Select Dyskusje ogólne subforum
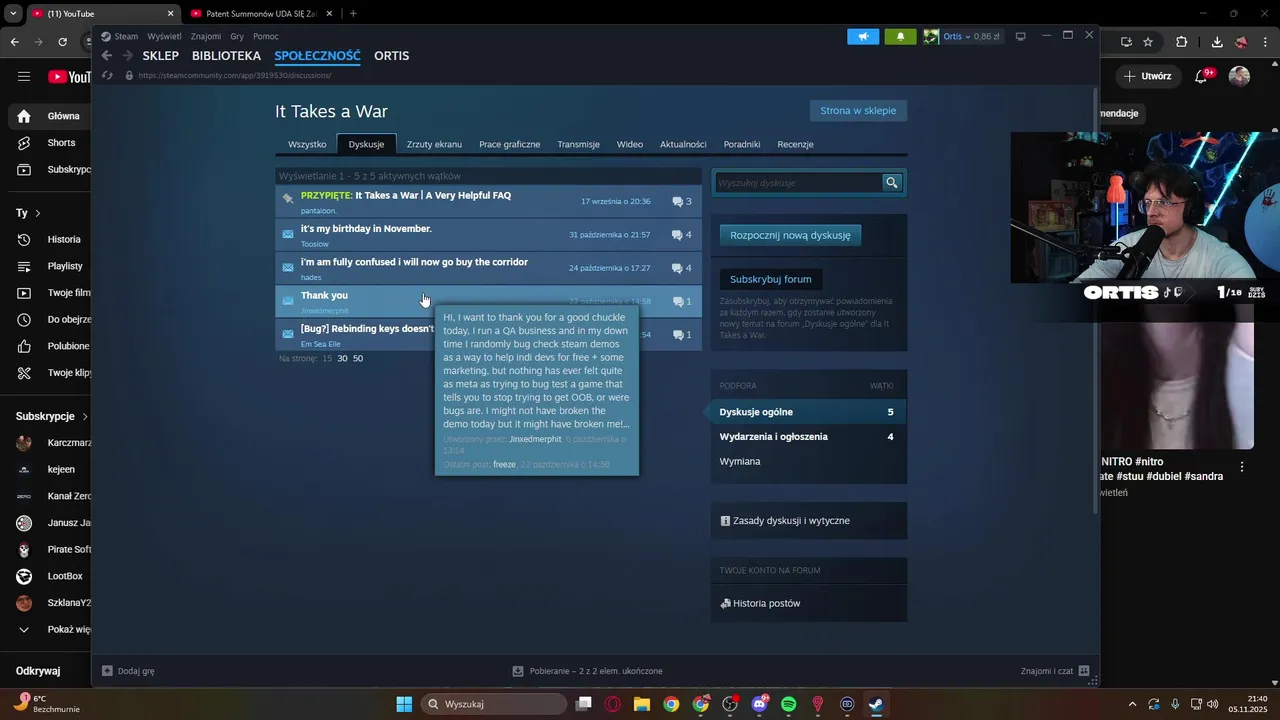Screen dimensions: 1280x720 pos(809,412)
